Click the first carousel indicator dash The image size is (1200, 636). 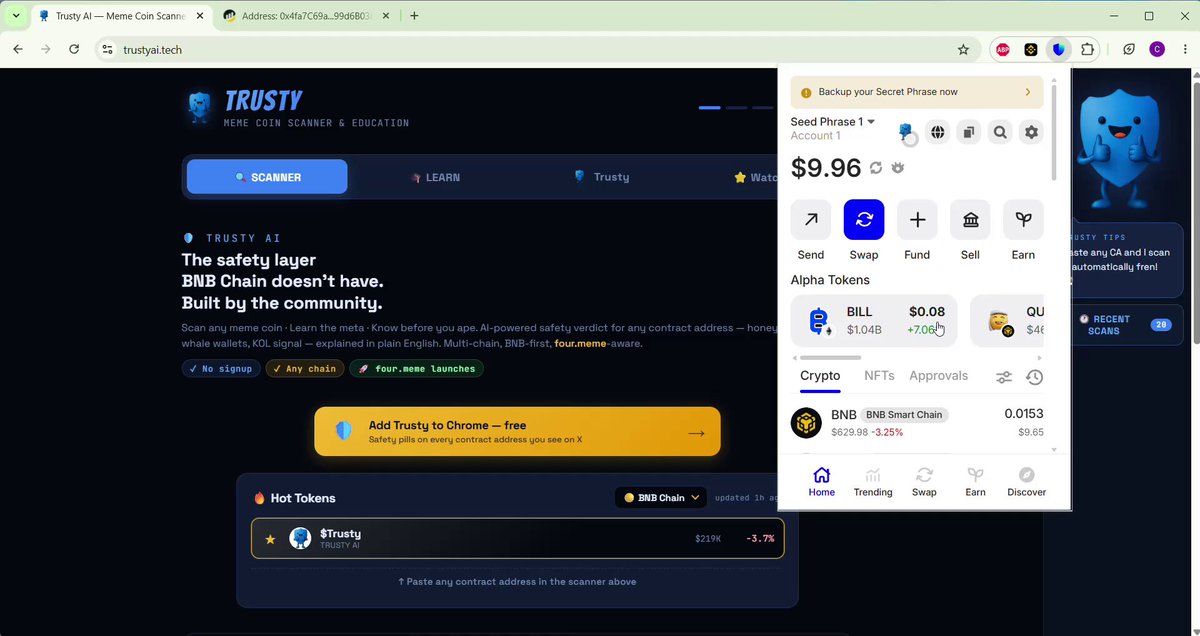pos(710,107)
